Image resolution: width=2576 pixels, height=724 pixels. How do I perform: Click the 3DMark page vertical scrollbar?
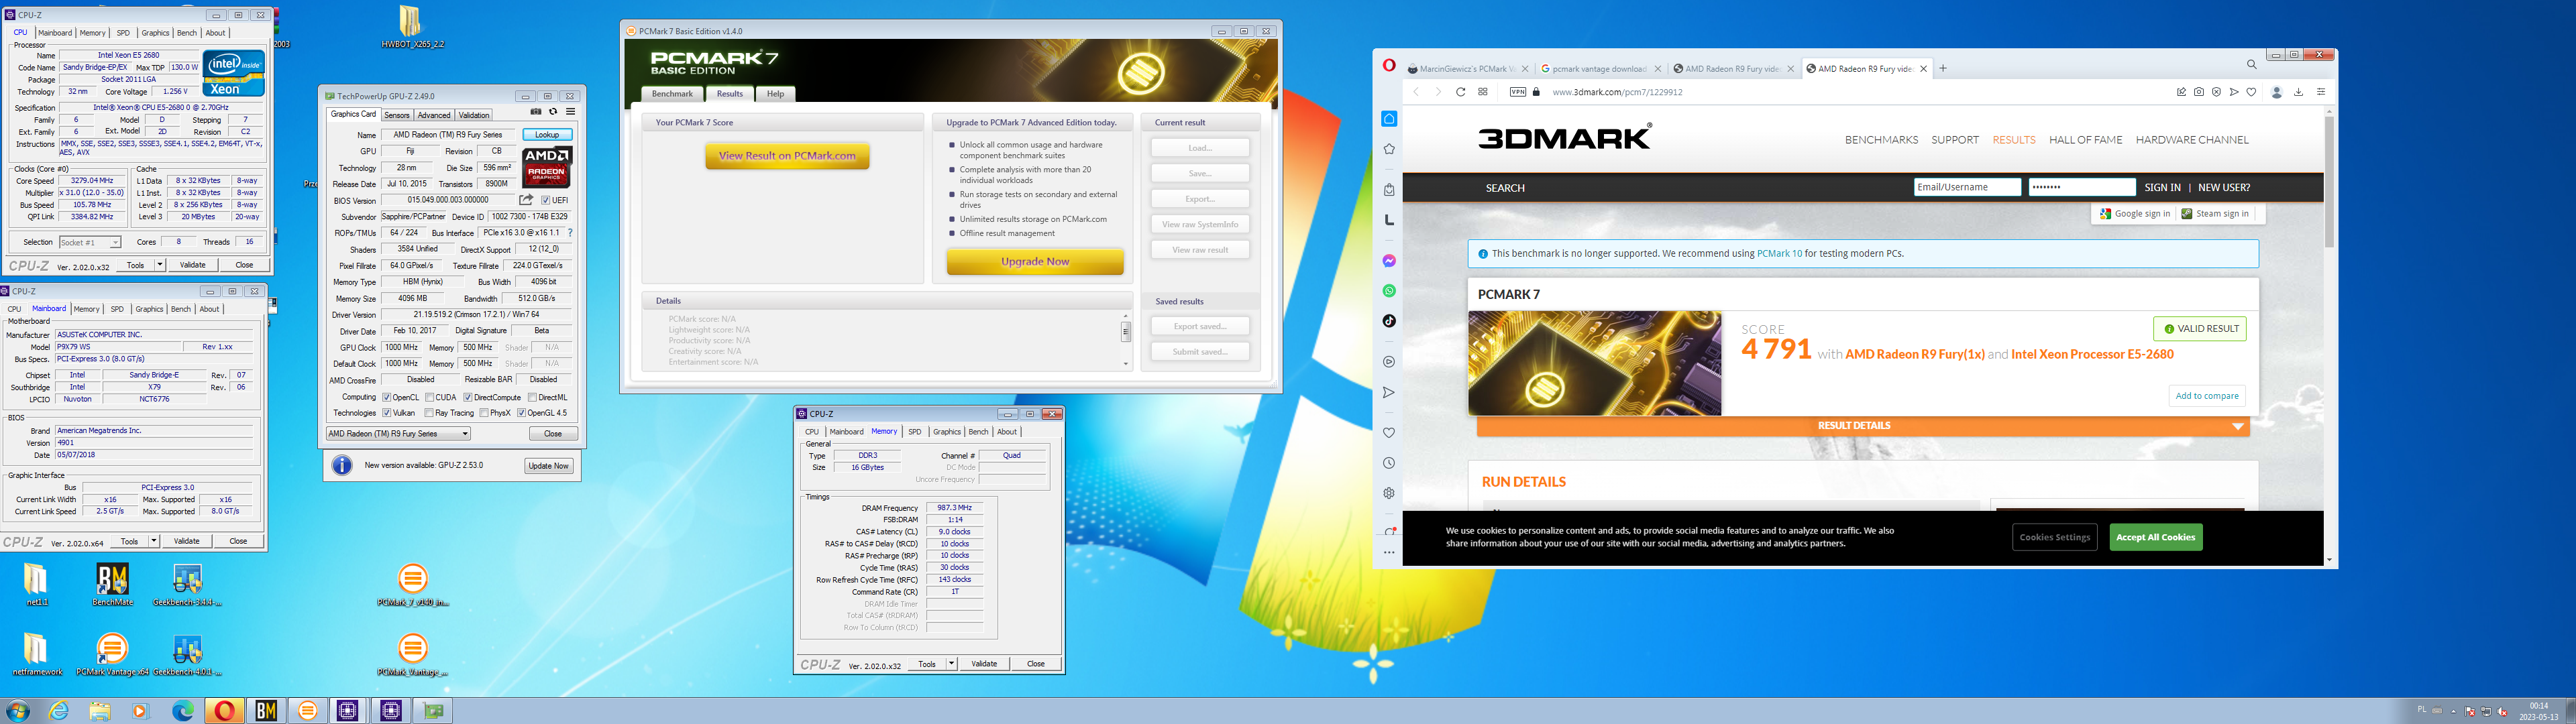click(2329, 182)
